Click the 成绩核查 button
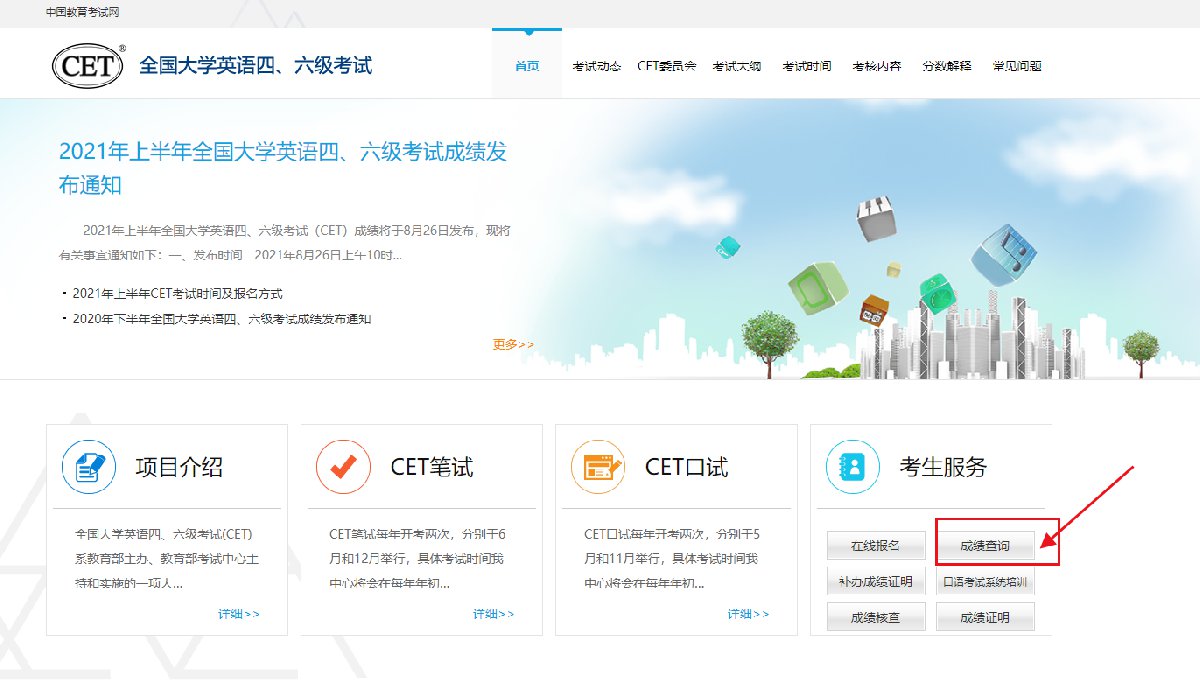This screenshot has width=1200, height=680. [x=875, y=617]
